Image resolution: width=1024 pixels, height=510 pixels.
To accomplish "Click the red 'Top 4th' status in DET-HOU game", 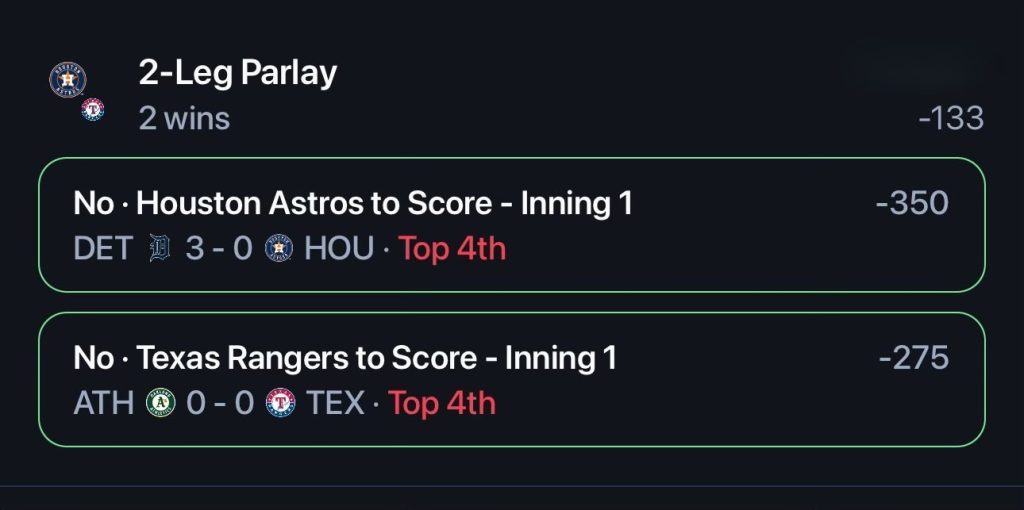I will (452, 249).
